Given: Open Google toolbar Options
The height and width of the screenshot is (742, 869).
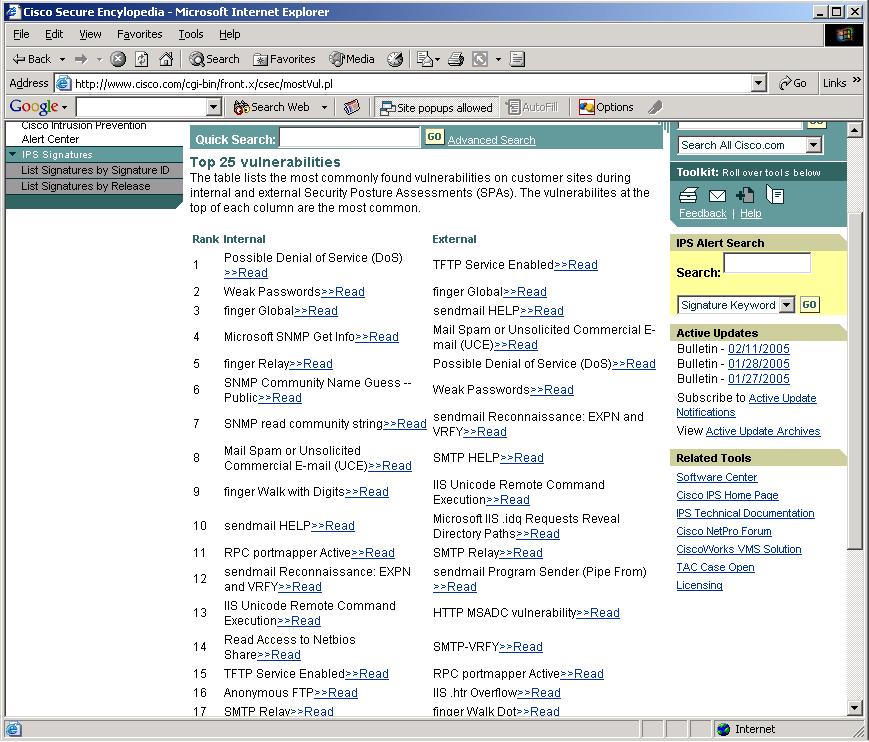Looking at the screenshot, I should point(606,107).
